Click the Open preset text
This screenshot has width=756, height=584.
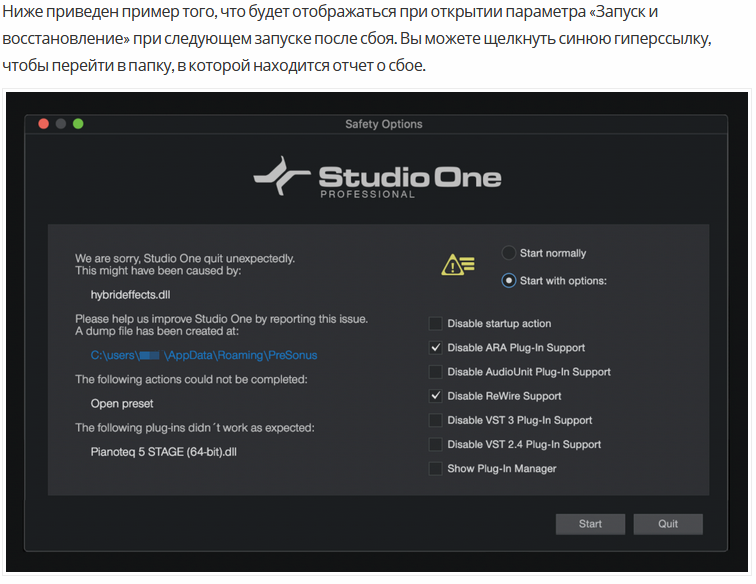pos(122,404)
